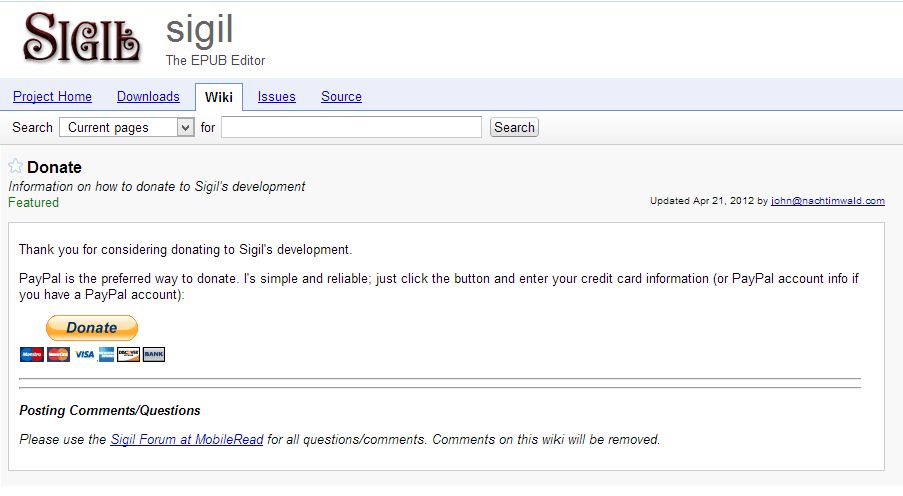Expand the Current pages search dropdown

pyautogui.click(x=127, y=127)
